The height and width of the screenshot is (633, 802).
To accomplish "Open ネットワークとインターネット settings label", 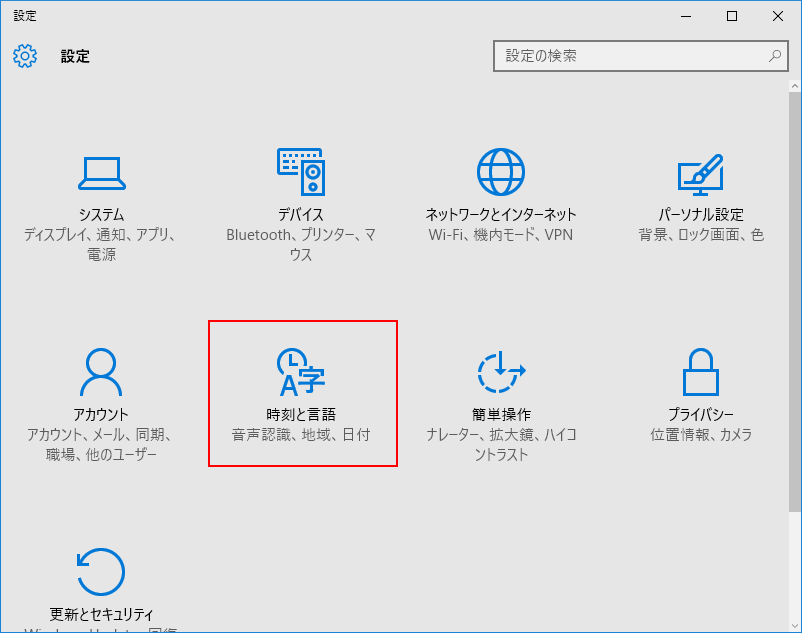I will (x=501, y=215).
